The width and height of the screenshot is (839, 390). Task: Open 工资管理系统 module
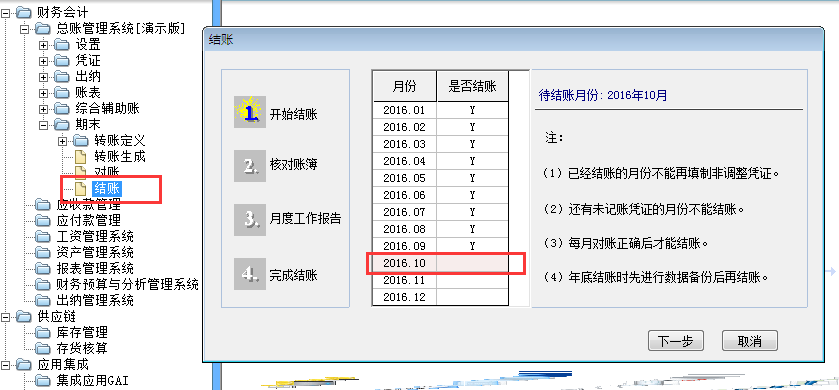click(95, 236)
